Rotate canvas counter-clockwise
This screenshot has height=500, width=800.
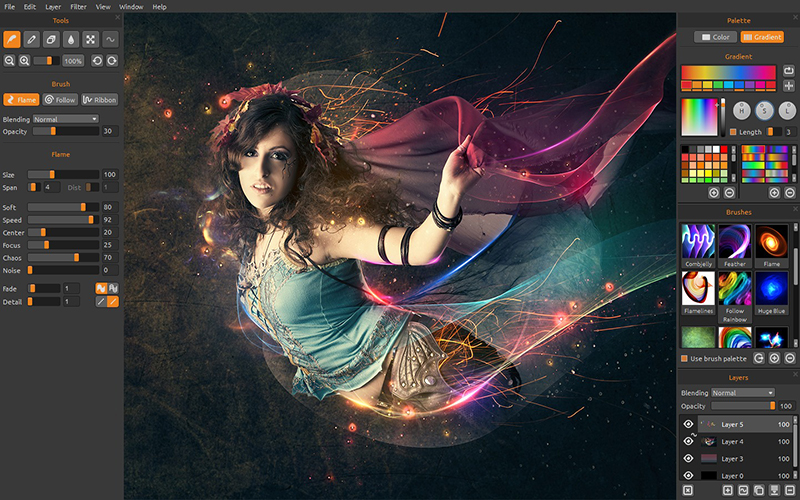pos(97,61)
